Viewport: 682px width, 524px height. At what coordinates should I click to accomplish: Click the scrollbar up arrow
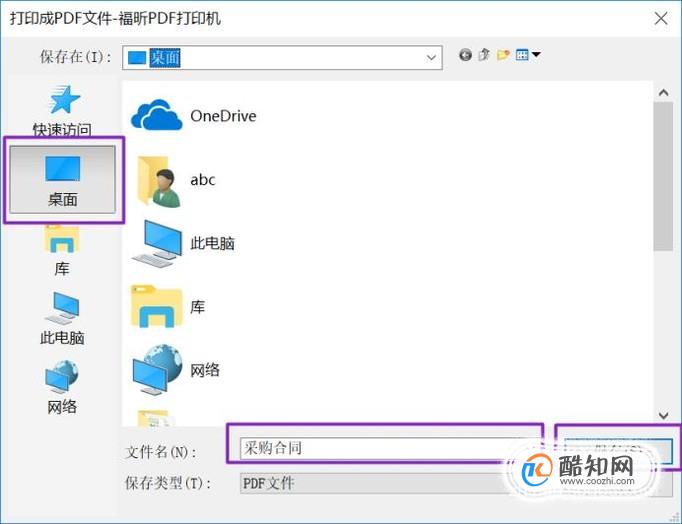663,92
